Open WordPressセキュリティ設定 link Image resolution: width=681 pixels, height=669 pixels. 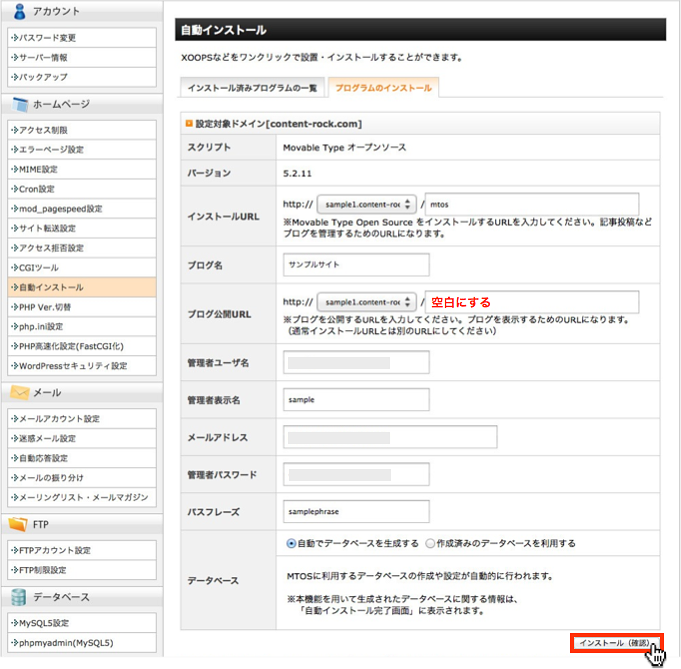click(82, 366)
